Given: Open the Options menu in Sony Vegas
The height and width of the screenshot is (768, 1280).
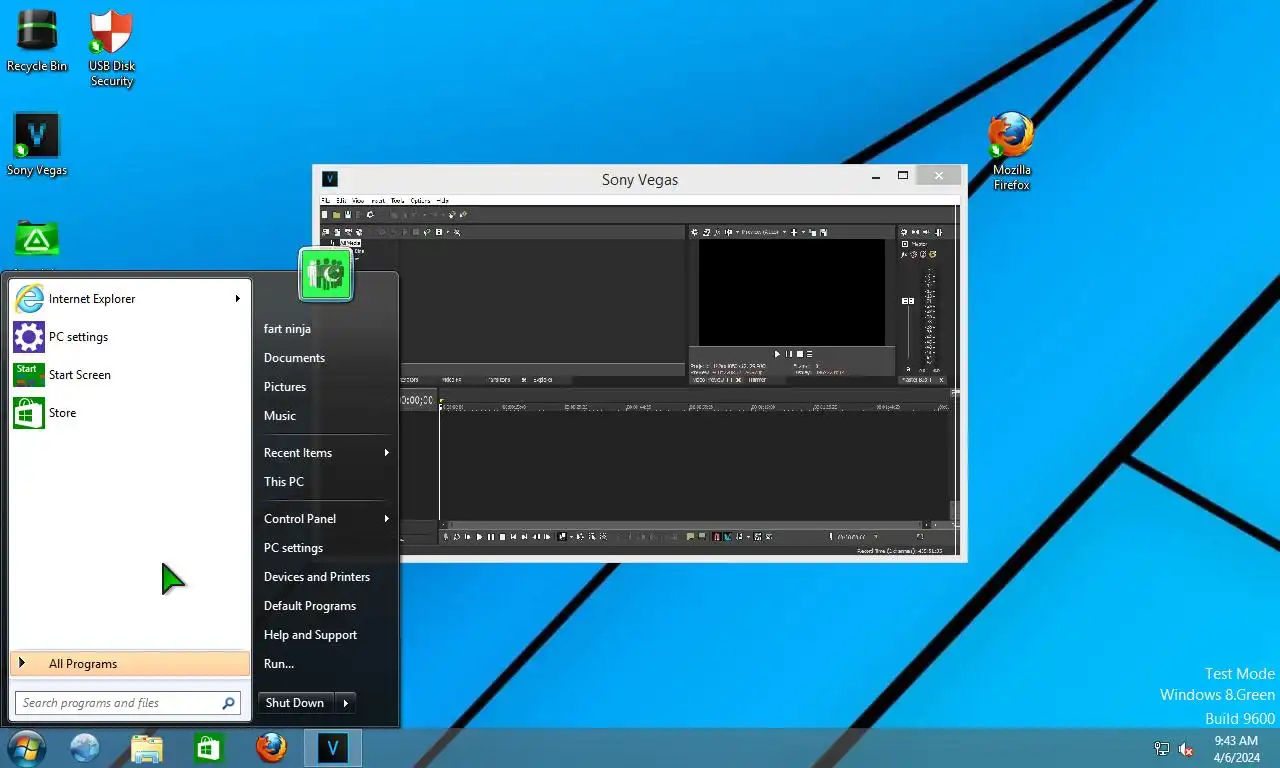Looking at the screenshot, I should point(420,200).
